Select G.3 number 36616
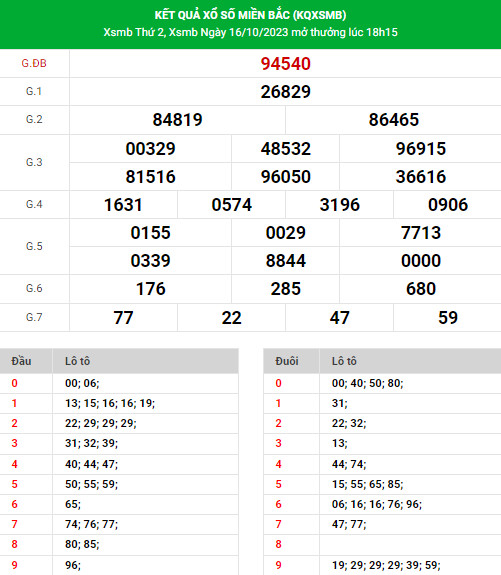The image size is (501, 575). click(421, 177)
